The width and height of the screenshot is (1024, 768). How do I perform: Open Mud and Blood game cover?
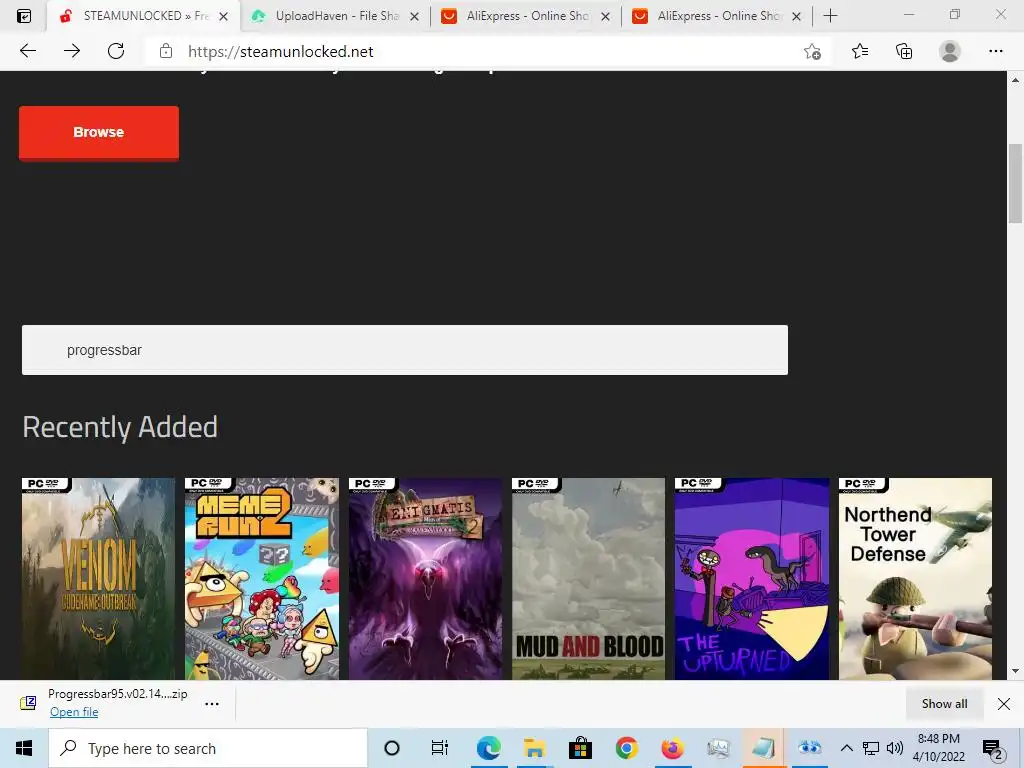tap(588, 579)
